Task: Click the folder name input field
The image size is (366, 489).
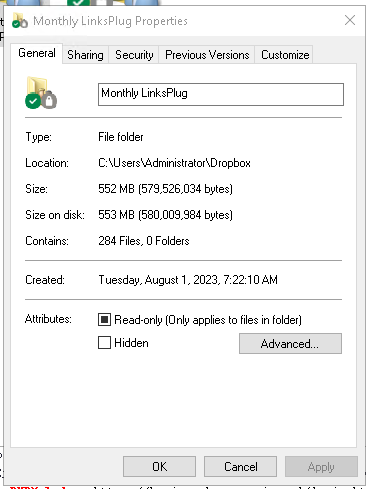Action: pos(221,94)
